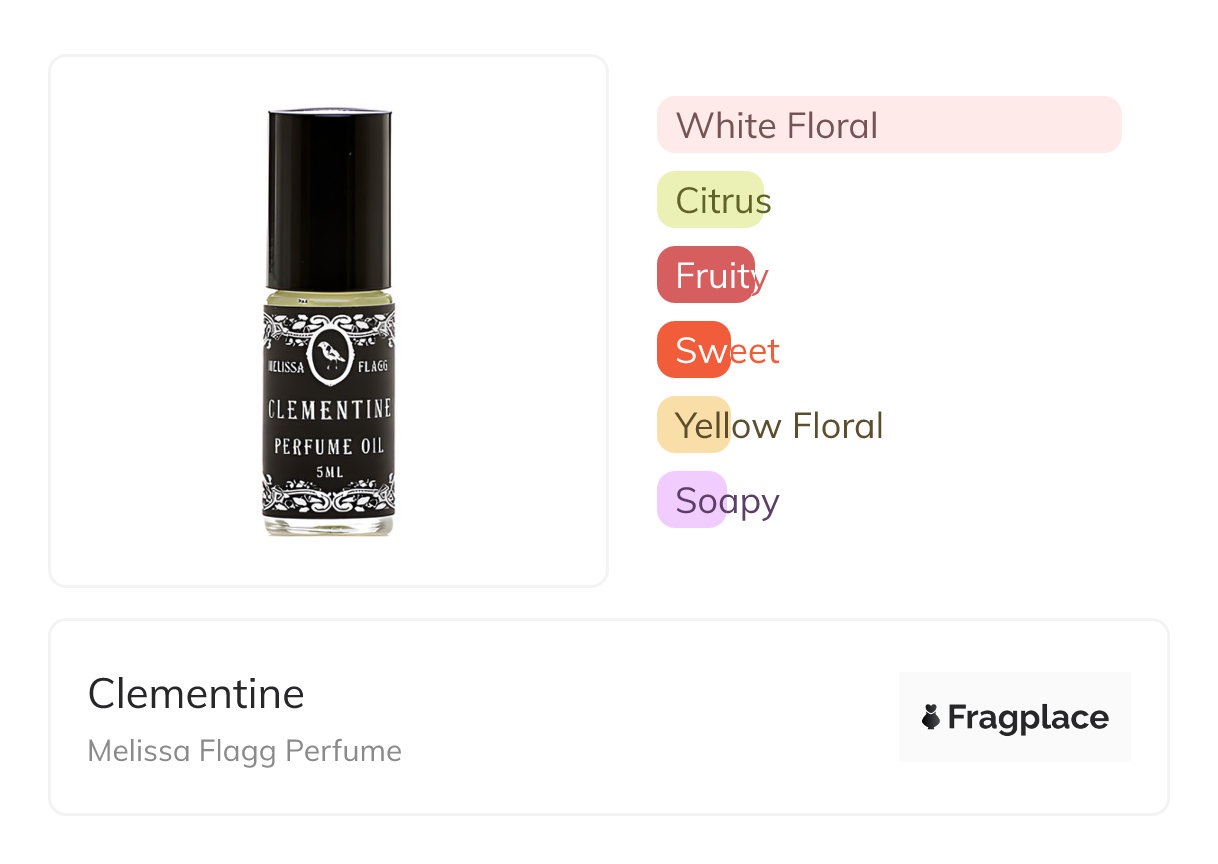
Task: Click the Fragplace wordmark text
Action: 1028,717
